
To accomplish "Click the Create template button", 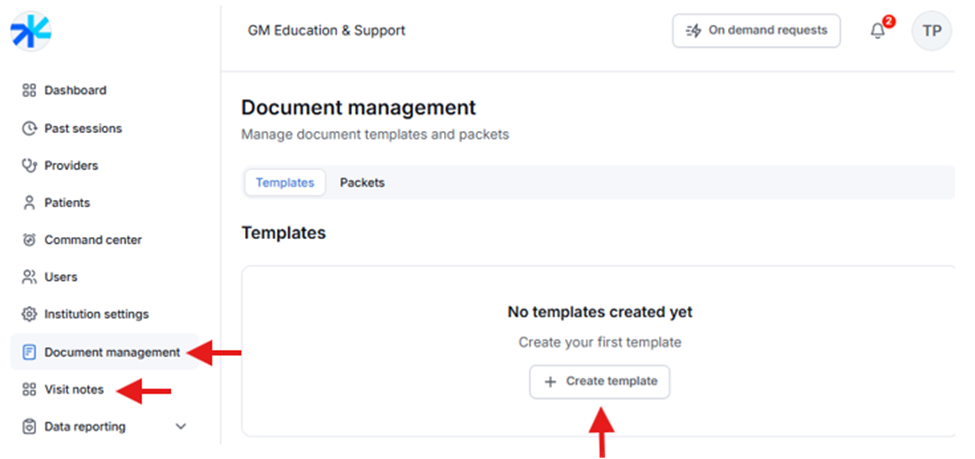I will (600, 381).
